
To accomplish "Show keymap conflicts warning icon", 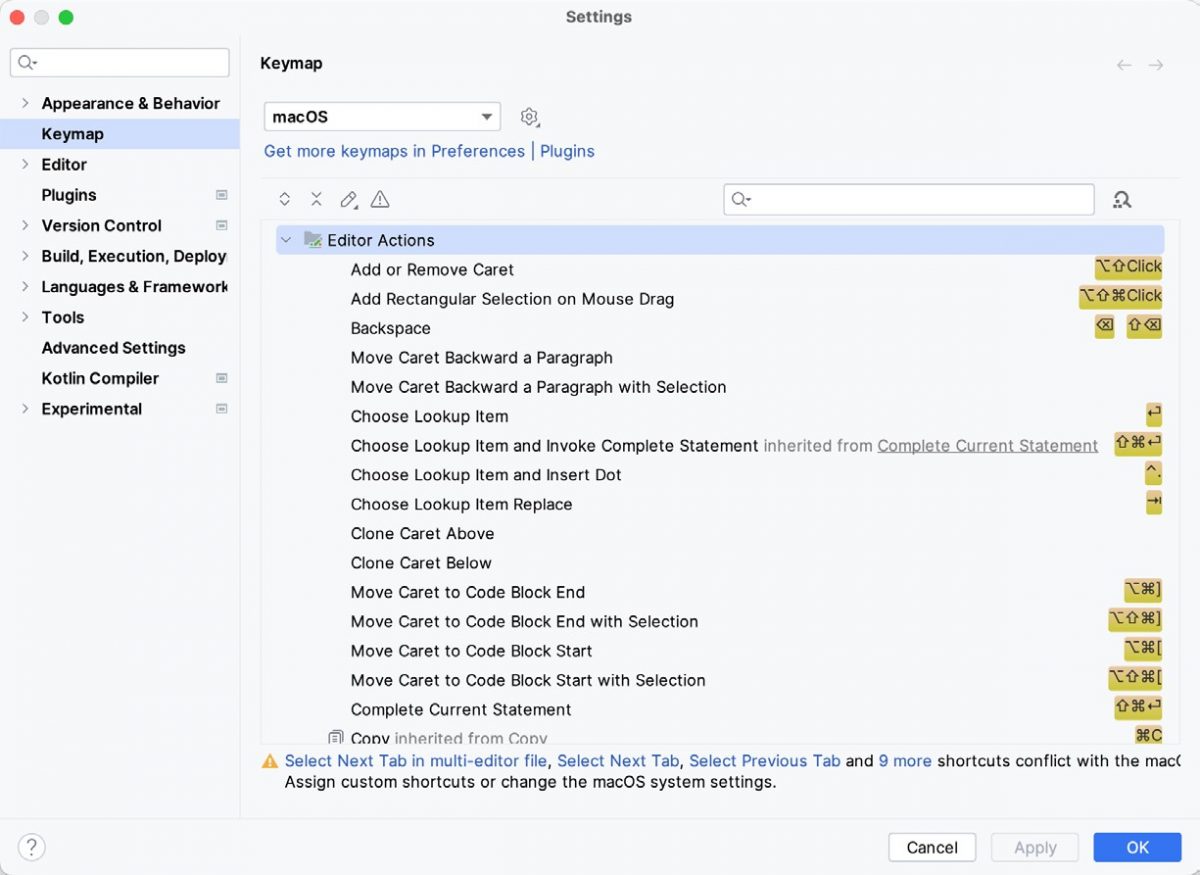I will click(x=379, y=198).
